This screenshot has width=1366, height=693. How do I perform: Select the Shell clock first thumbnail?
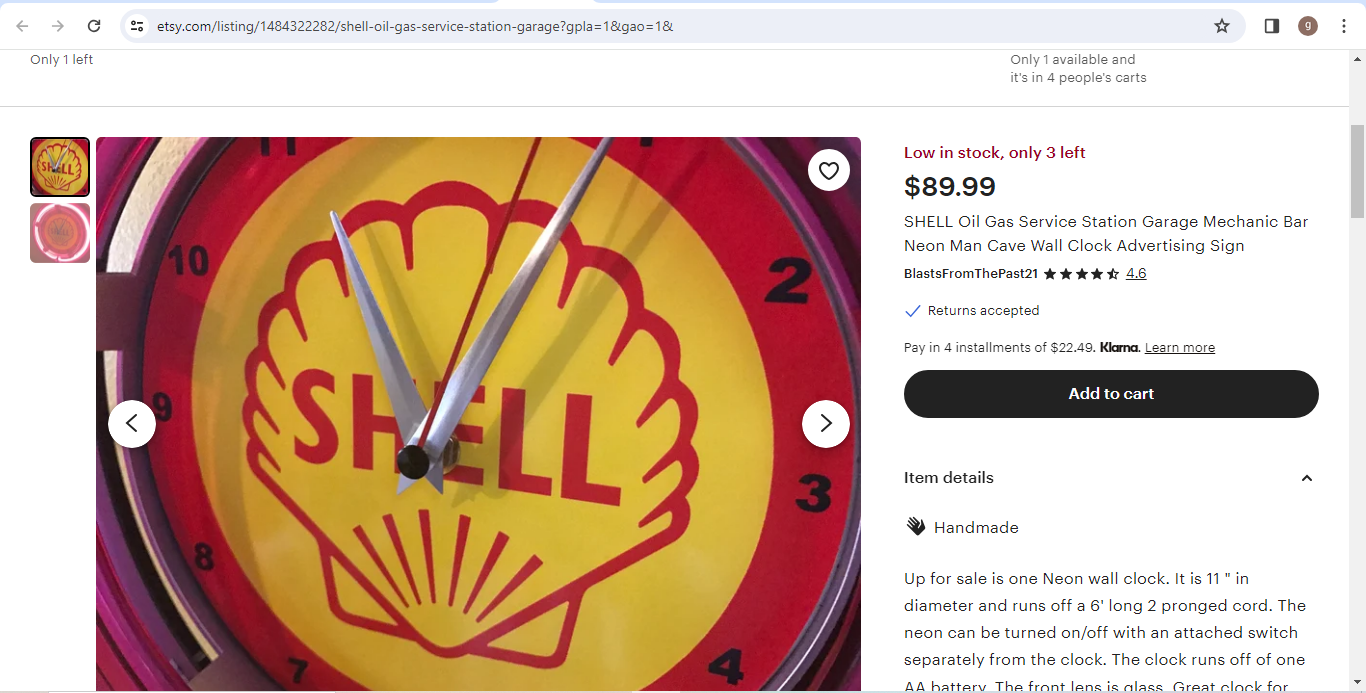click(x=60, y=167)
